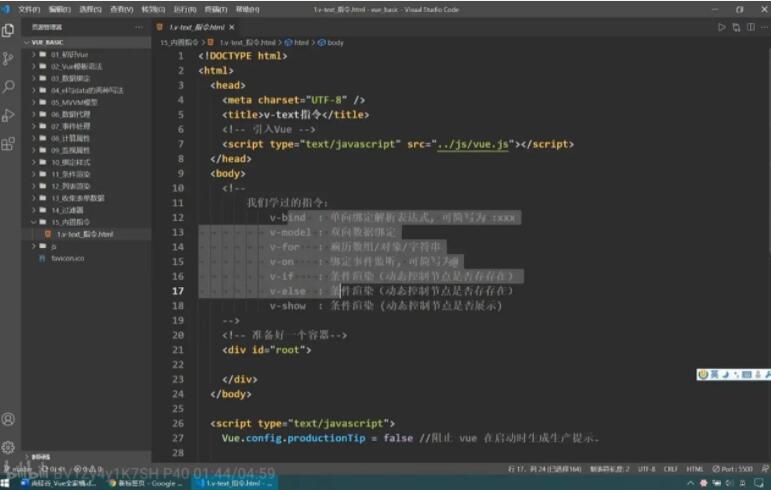Click the run file play icon
Image resolution: width=771 pixels, height=490 pixels.
pos(721,28)
